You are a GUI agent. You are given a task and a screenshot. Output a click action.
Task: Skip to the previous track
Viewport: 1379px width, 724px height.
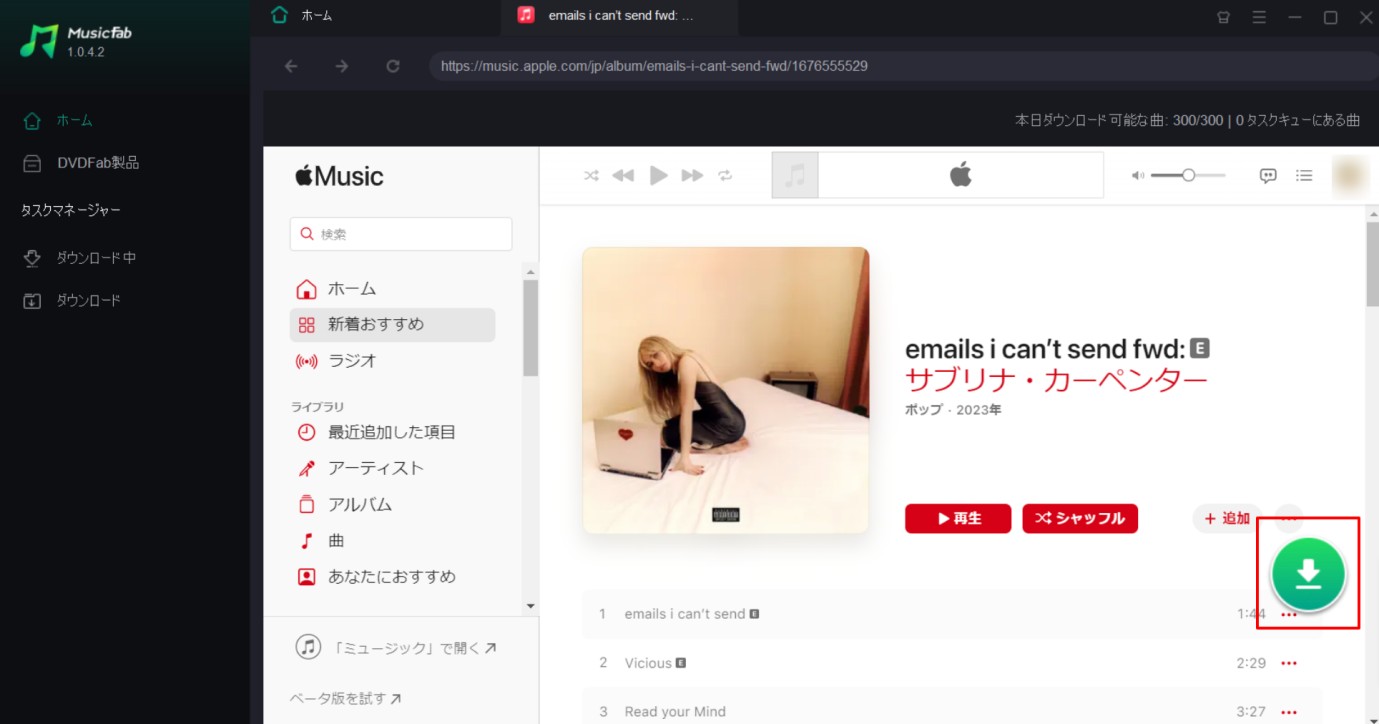[623, 176]
